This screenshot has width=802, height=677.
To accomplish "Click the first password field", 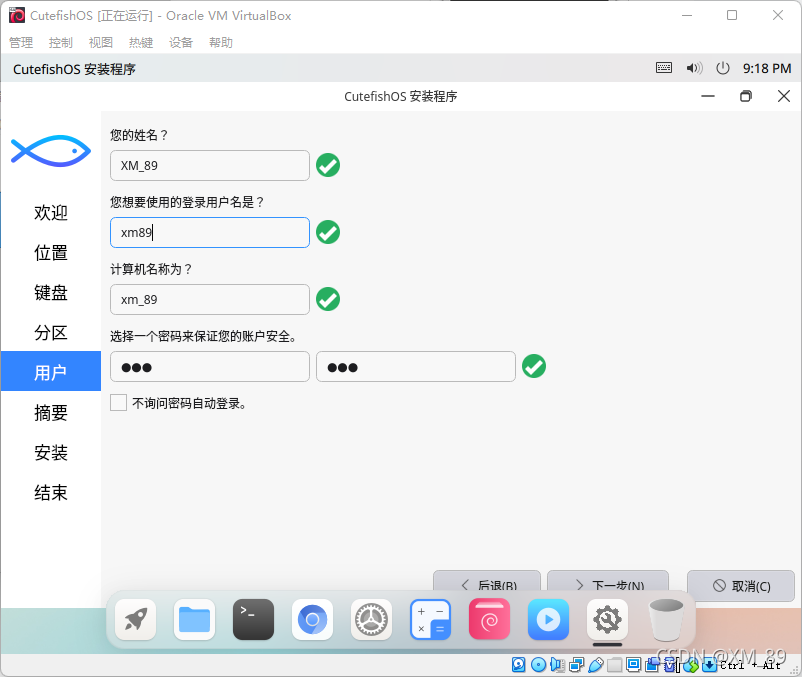I will (x=210, y=366).
